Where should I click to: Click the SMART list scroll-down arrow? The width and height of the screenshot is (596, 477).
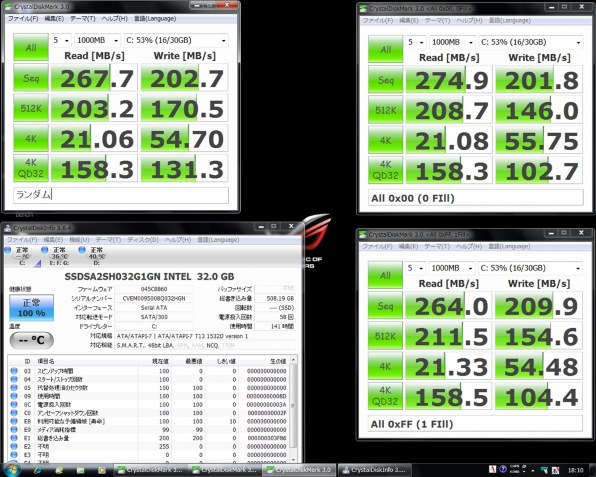[x=293, y=459]
